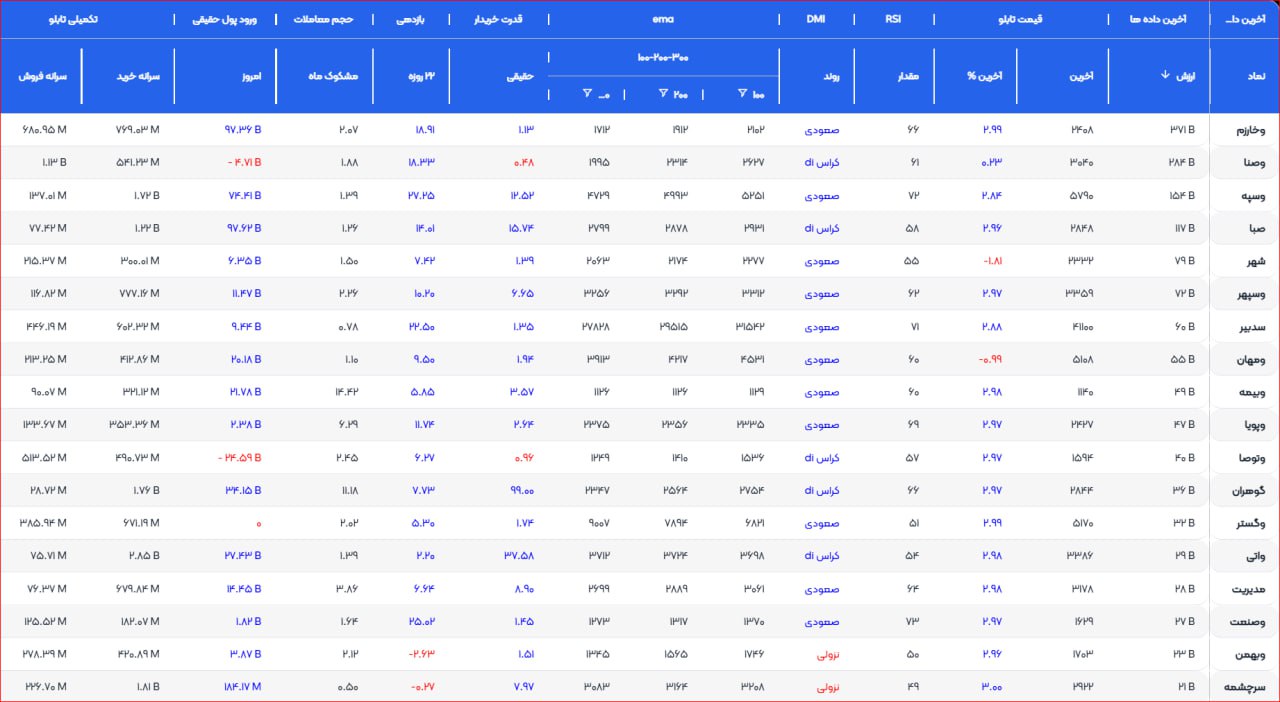Click the سرانه فروش column header
The height and width of the screenshot is (702, 1280).
[43, 75]
